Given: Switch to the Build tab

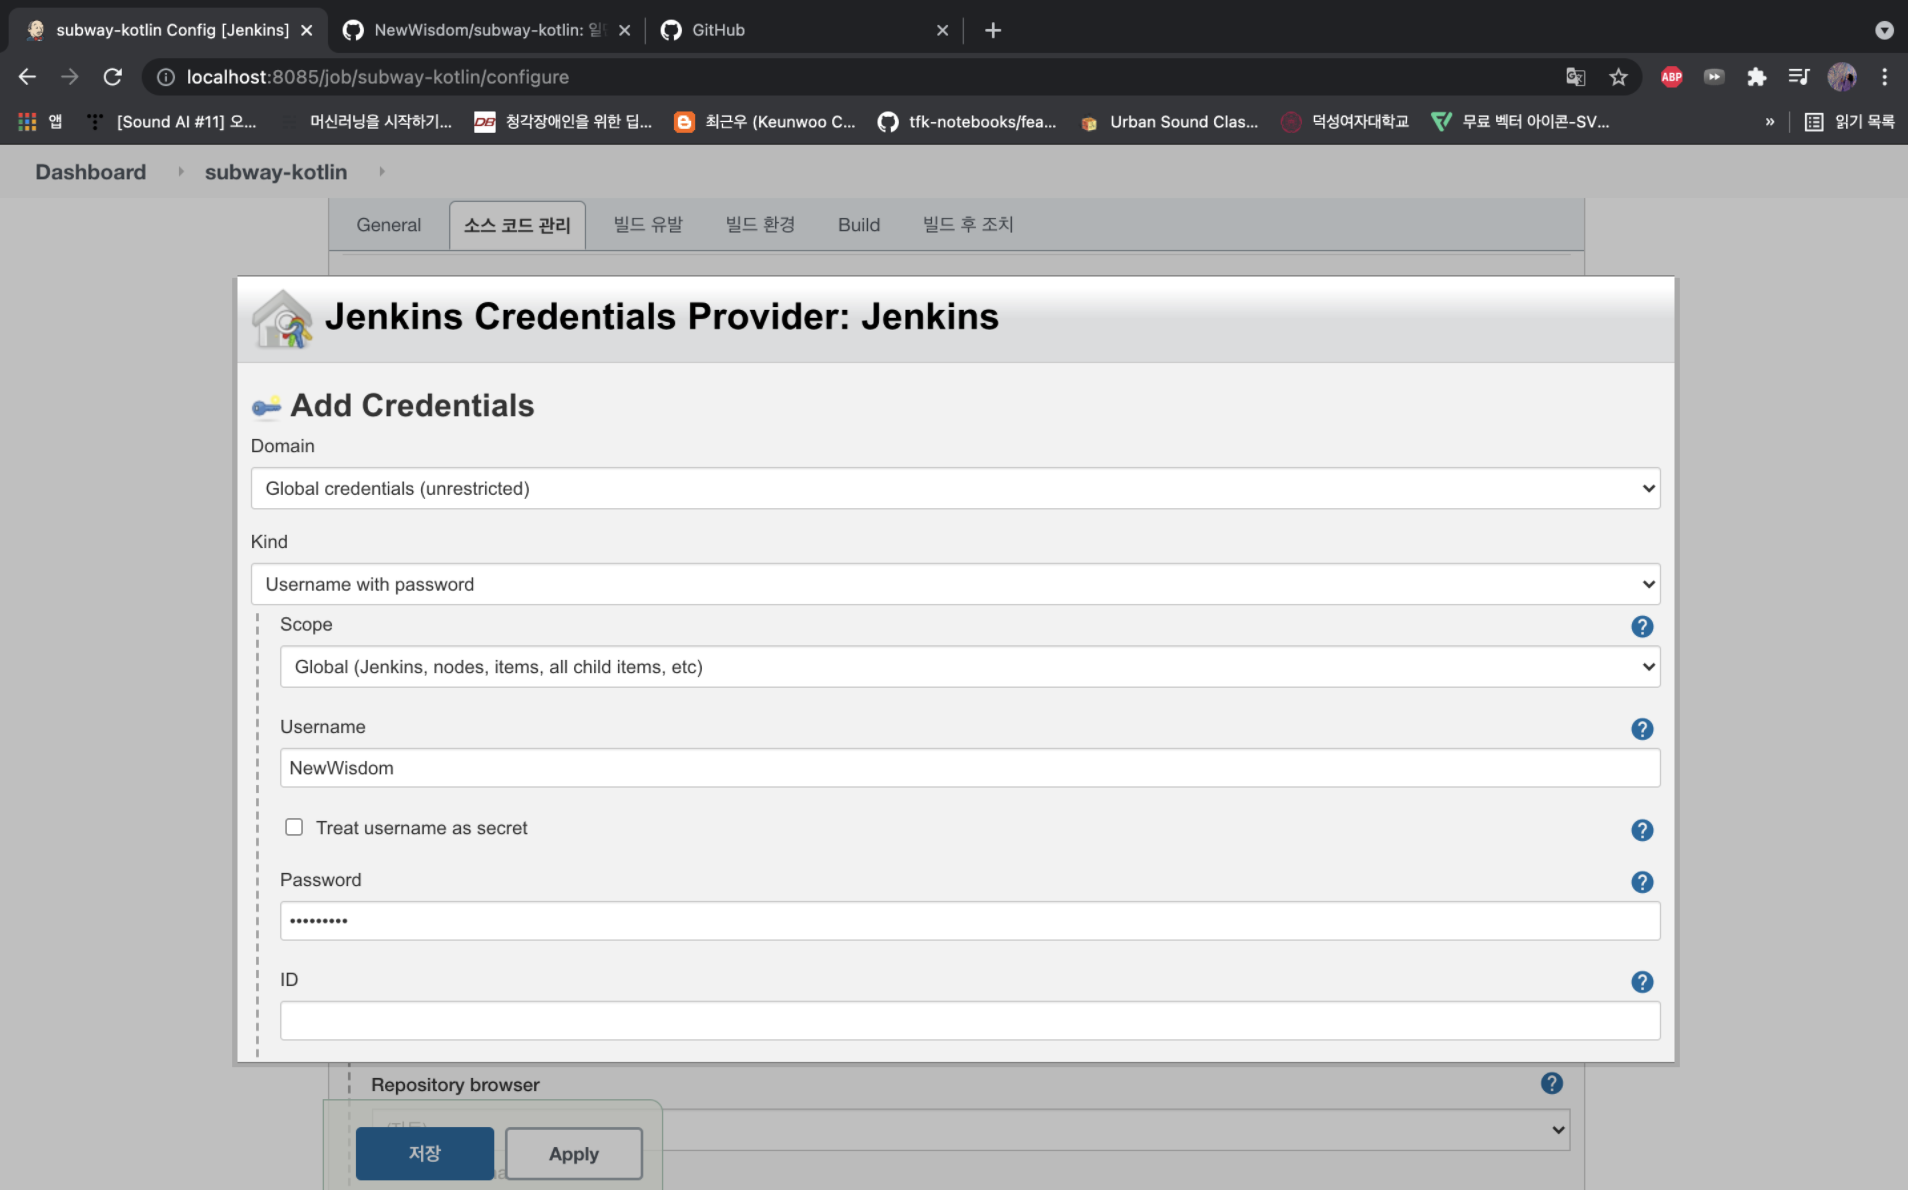Looking at the screenshot, I should 859,225.
